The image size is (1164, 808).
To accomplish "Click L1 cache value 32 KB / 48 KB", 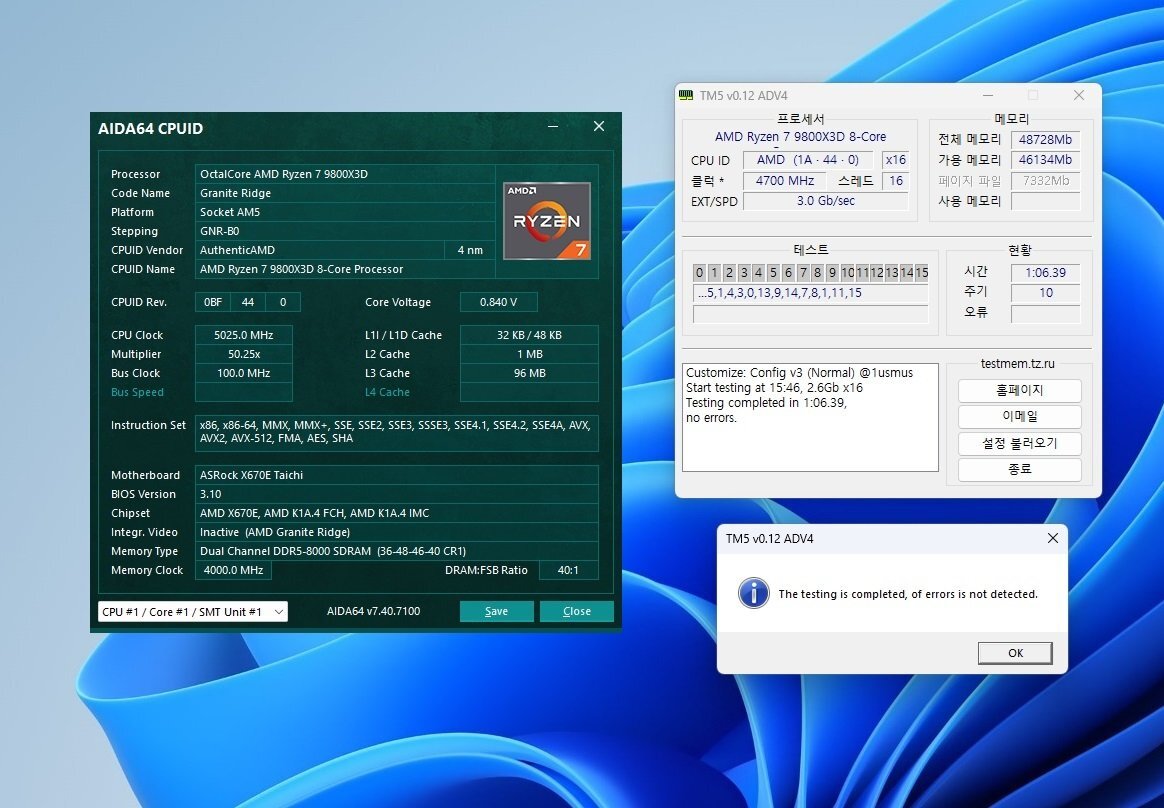I will coord(529,335).
